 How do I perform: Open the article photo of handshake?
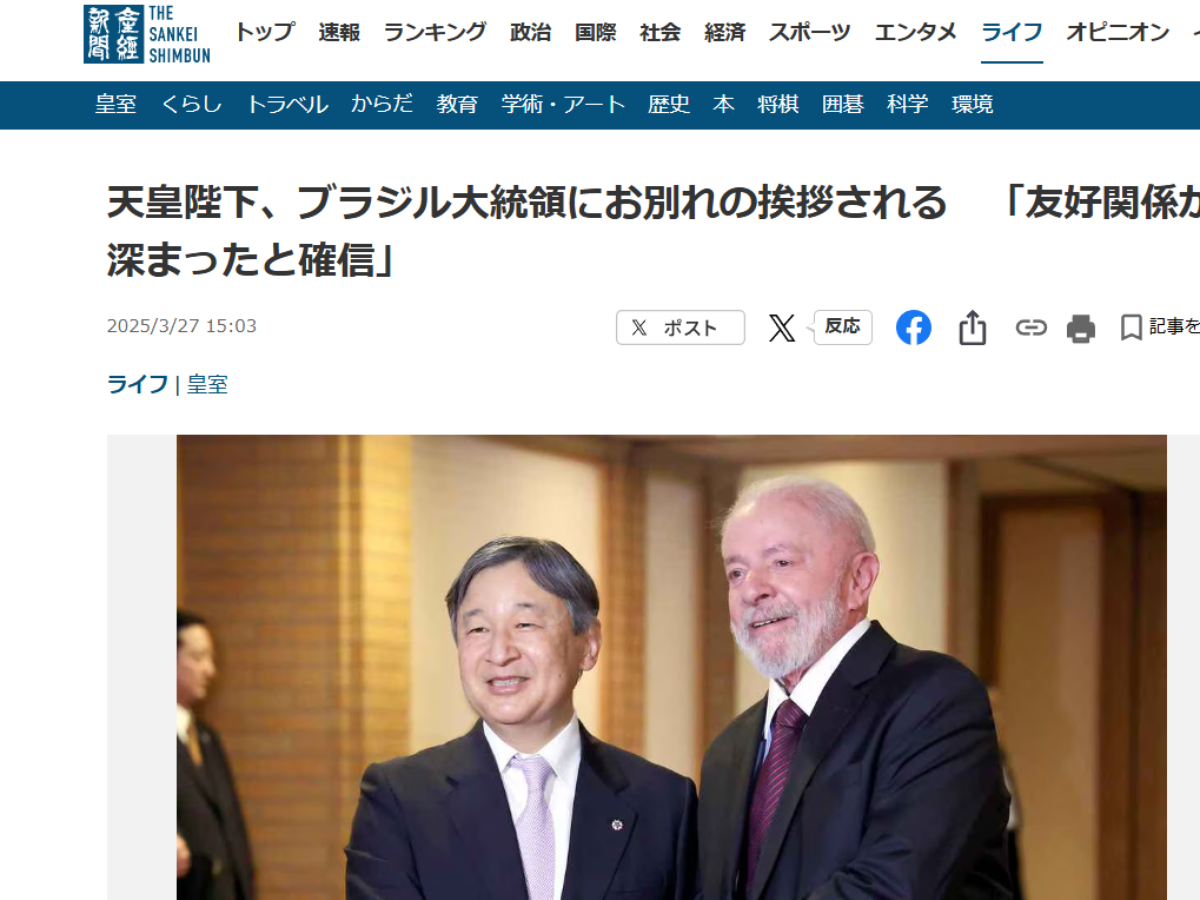pos(672,667)
